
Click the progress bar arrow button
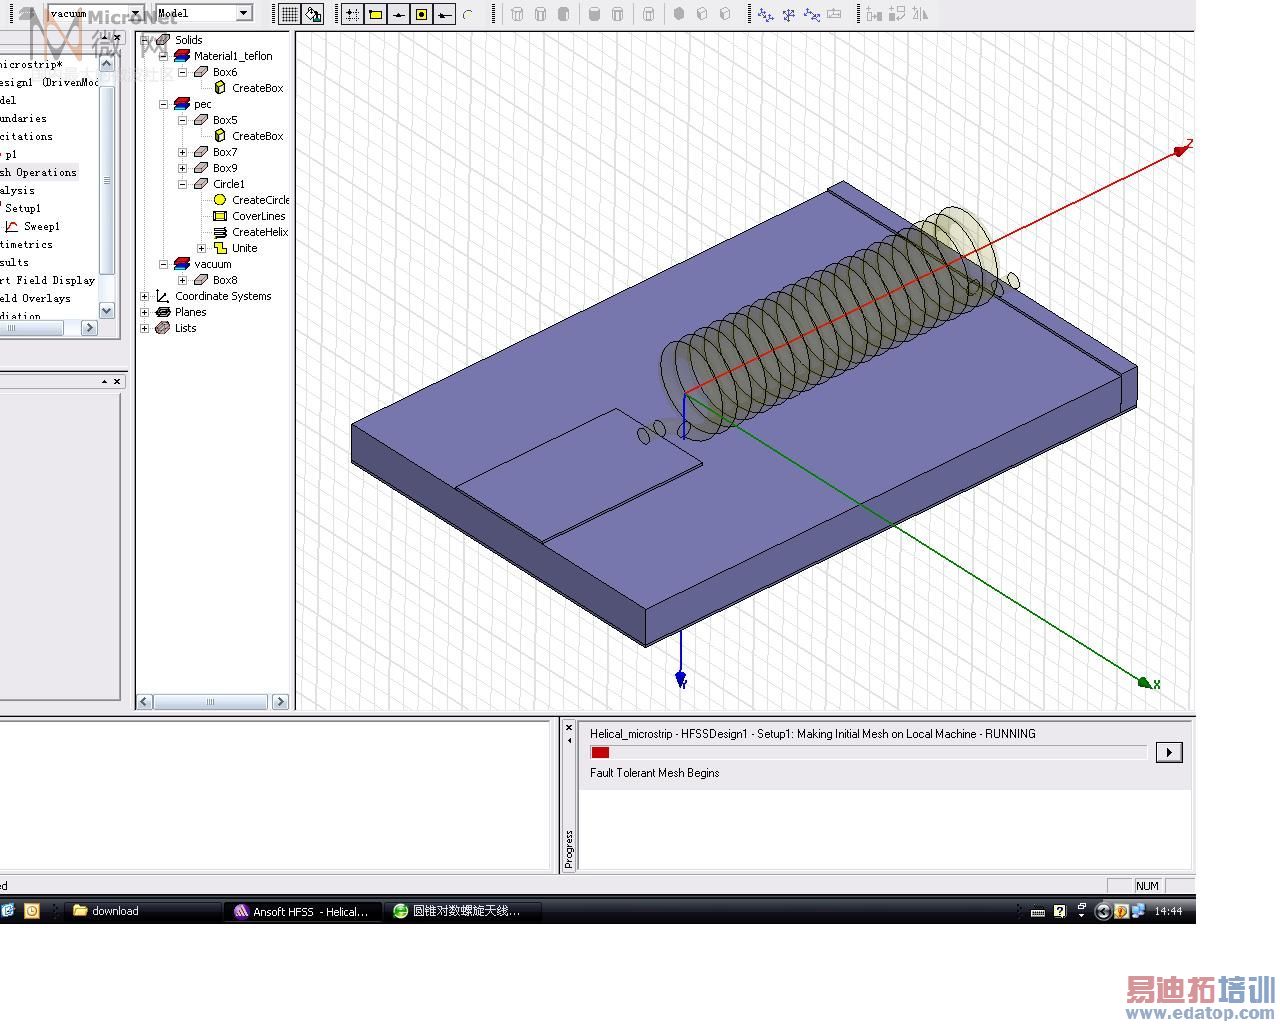click(x=1168, y=752)
